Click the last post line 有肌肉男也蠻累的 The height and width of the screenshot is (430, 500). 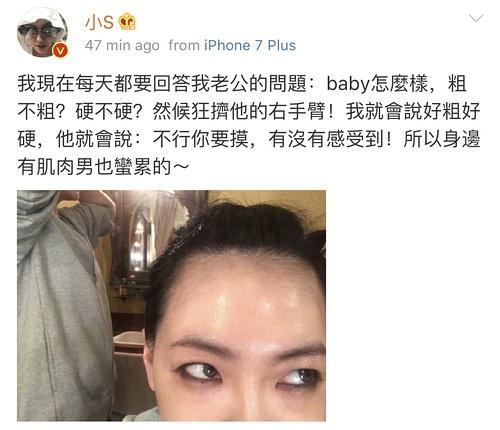[103, 167]
